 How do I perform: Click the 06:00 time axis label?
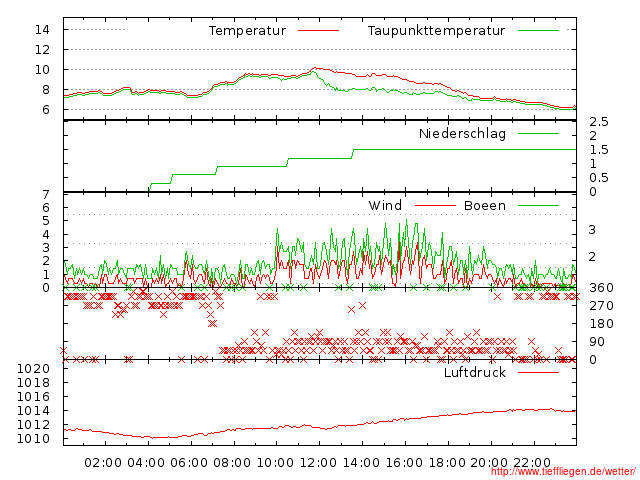click(189, 463)
